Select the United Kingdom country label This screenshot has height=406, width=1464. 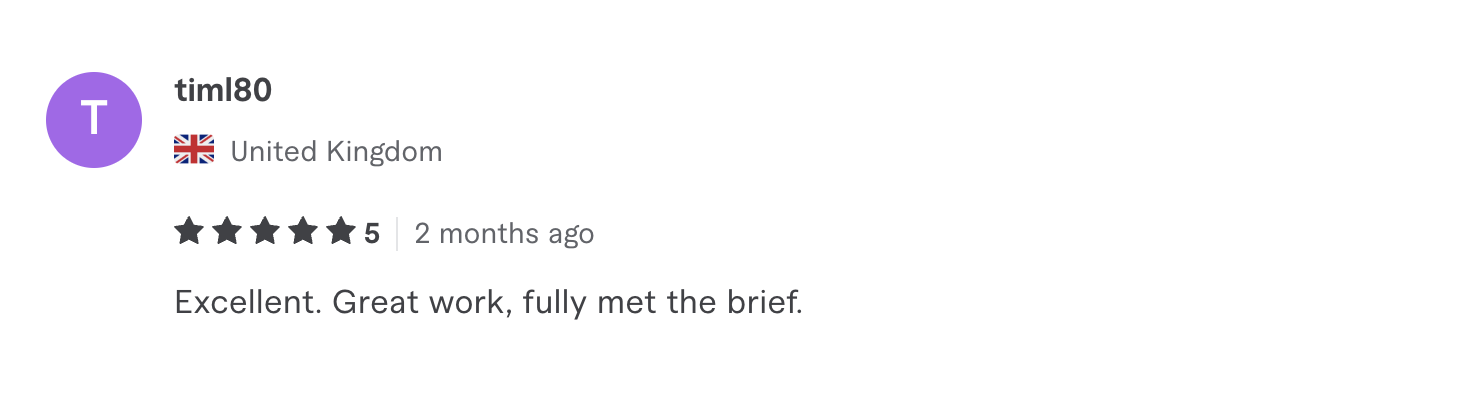click(336, 152)
